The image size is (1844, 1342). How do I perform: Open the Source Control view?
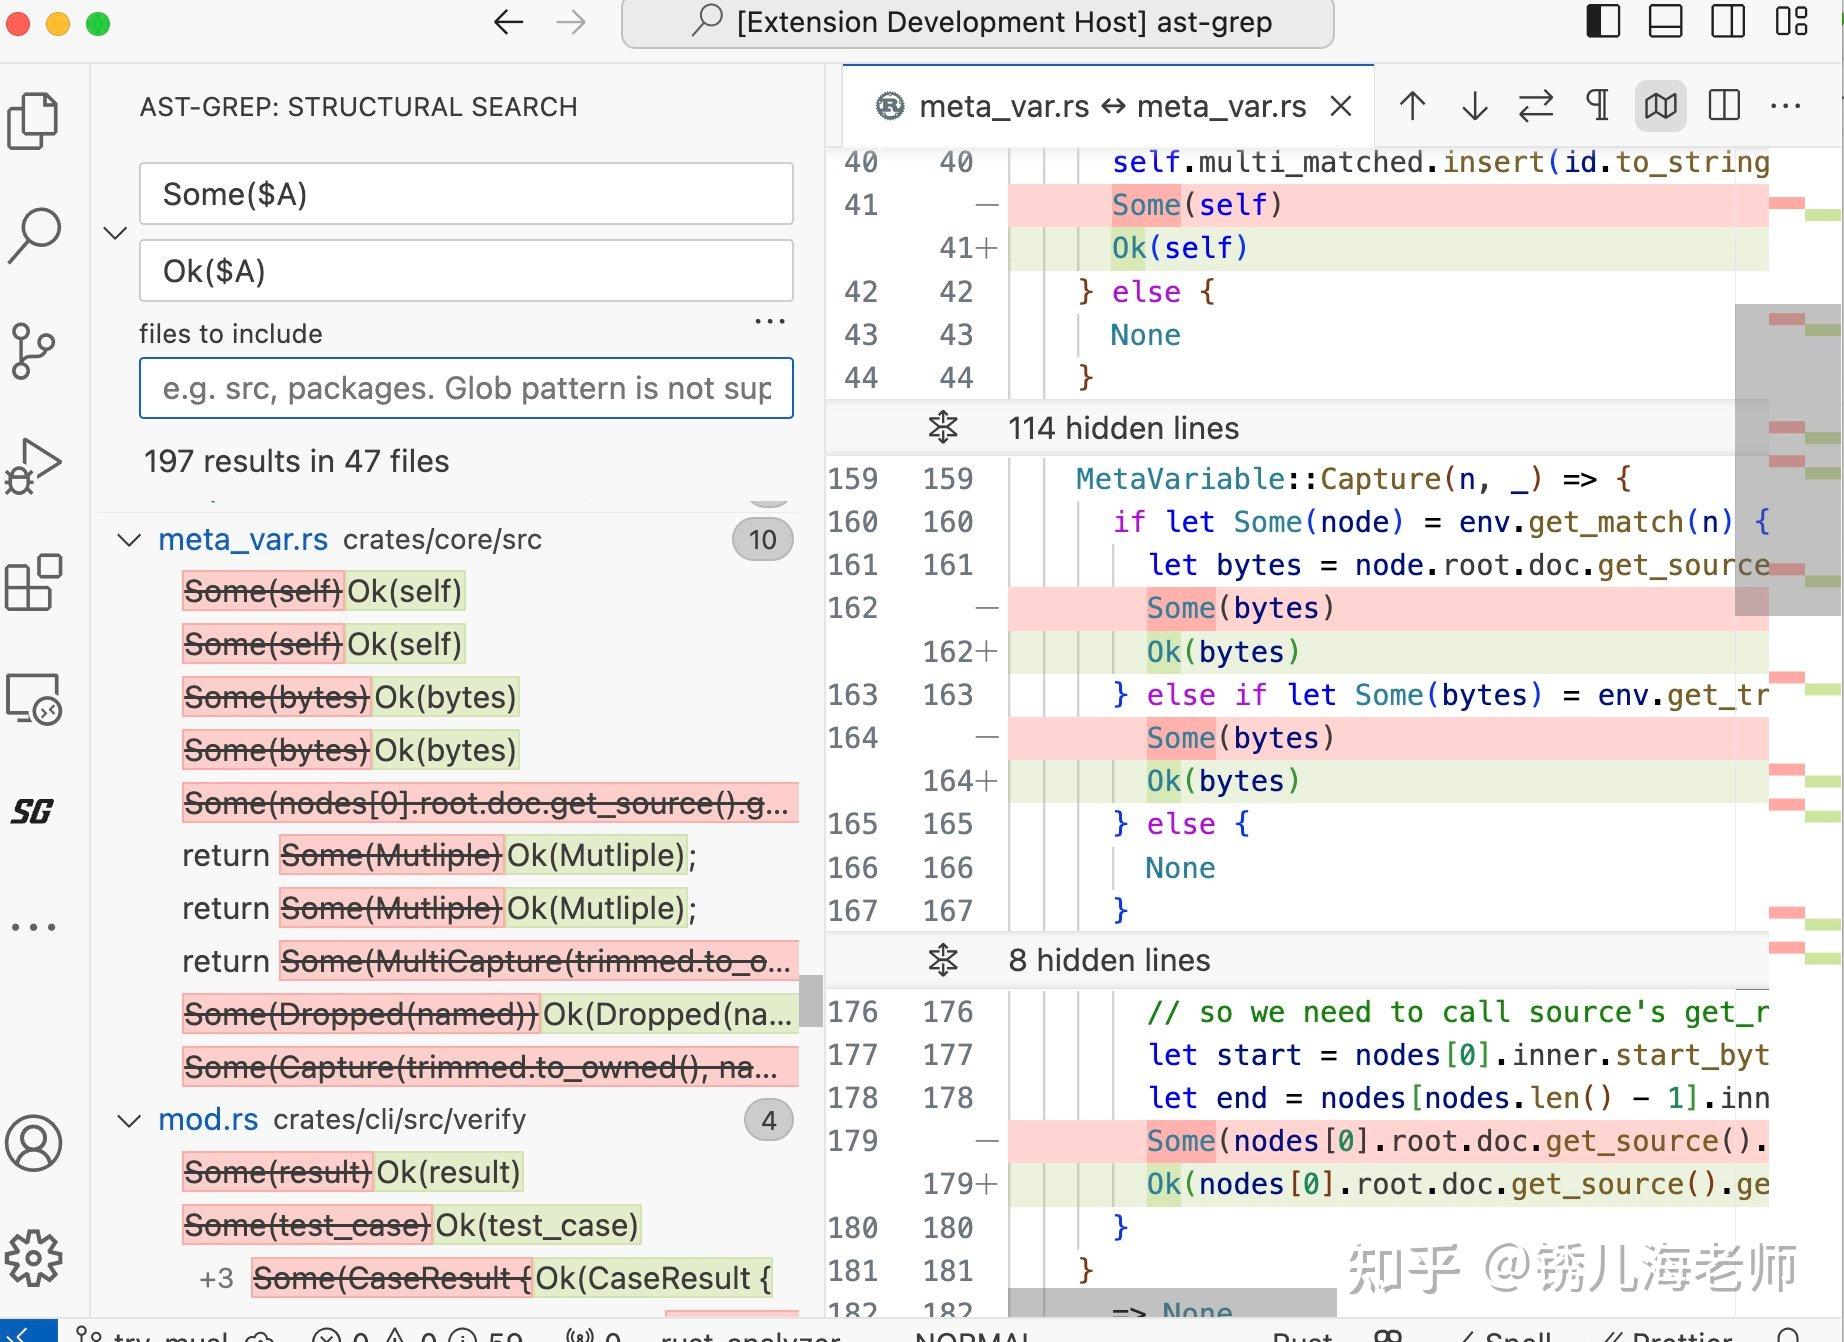(33, 352)
